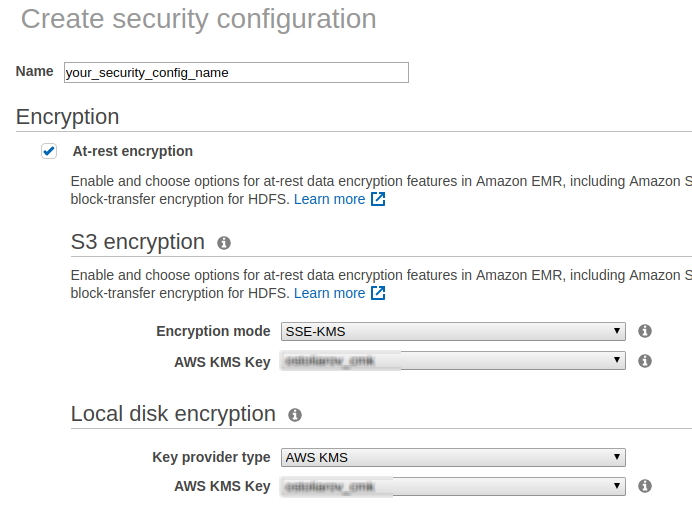This screenshot has width=692, height=511.
Task: Click the Encryption mode label
Action: pyautogui.click(x=213, y=331)
